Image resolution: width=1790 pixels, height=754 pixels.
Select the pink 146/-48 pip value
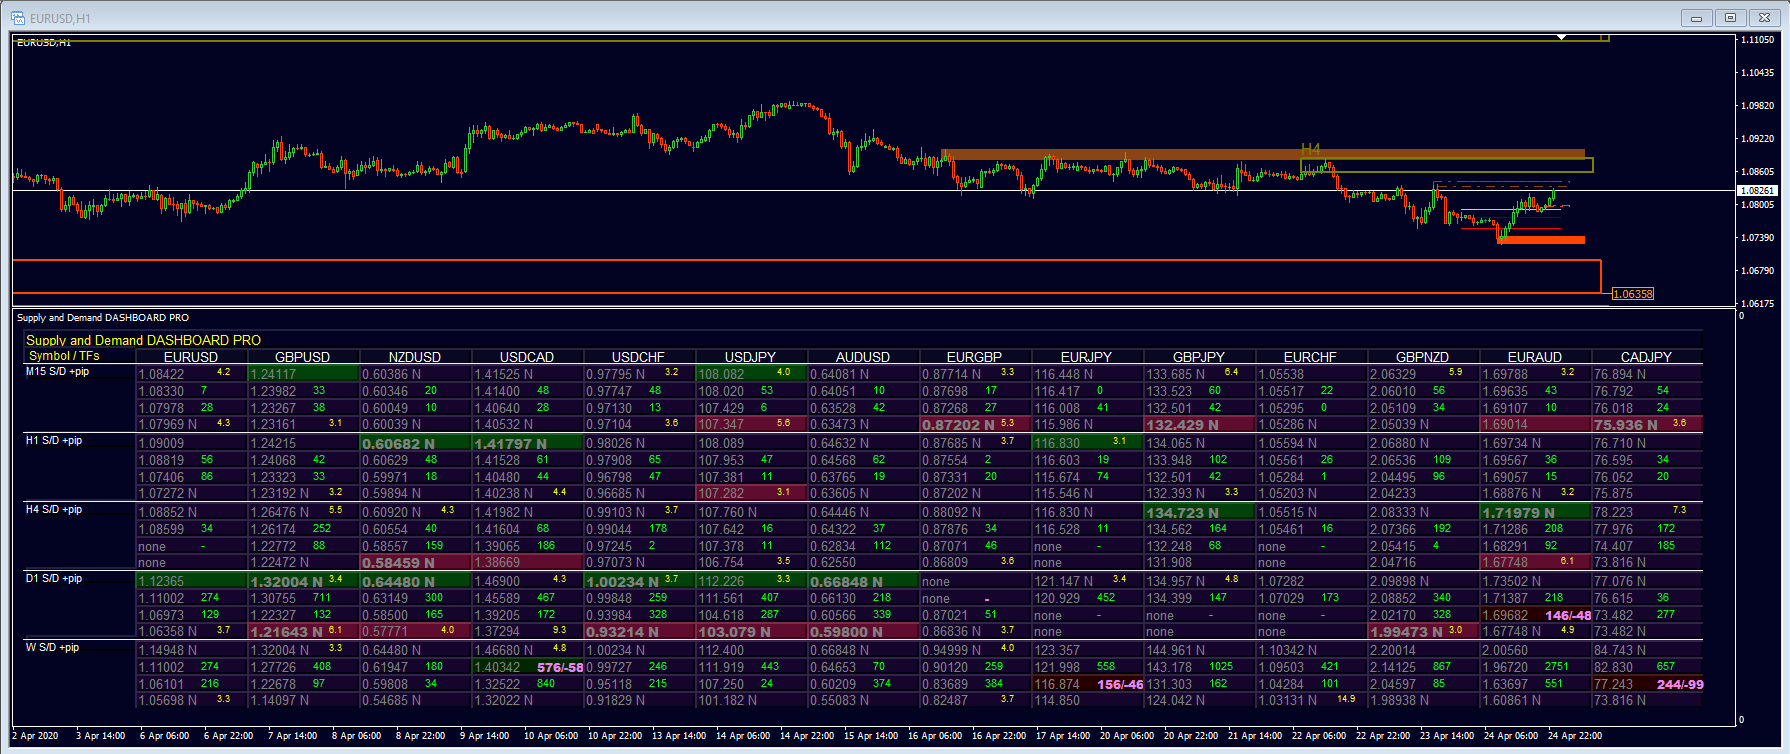point(1568,615)
